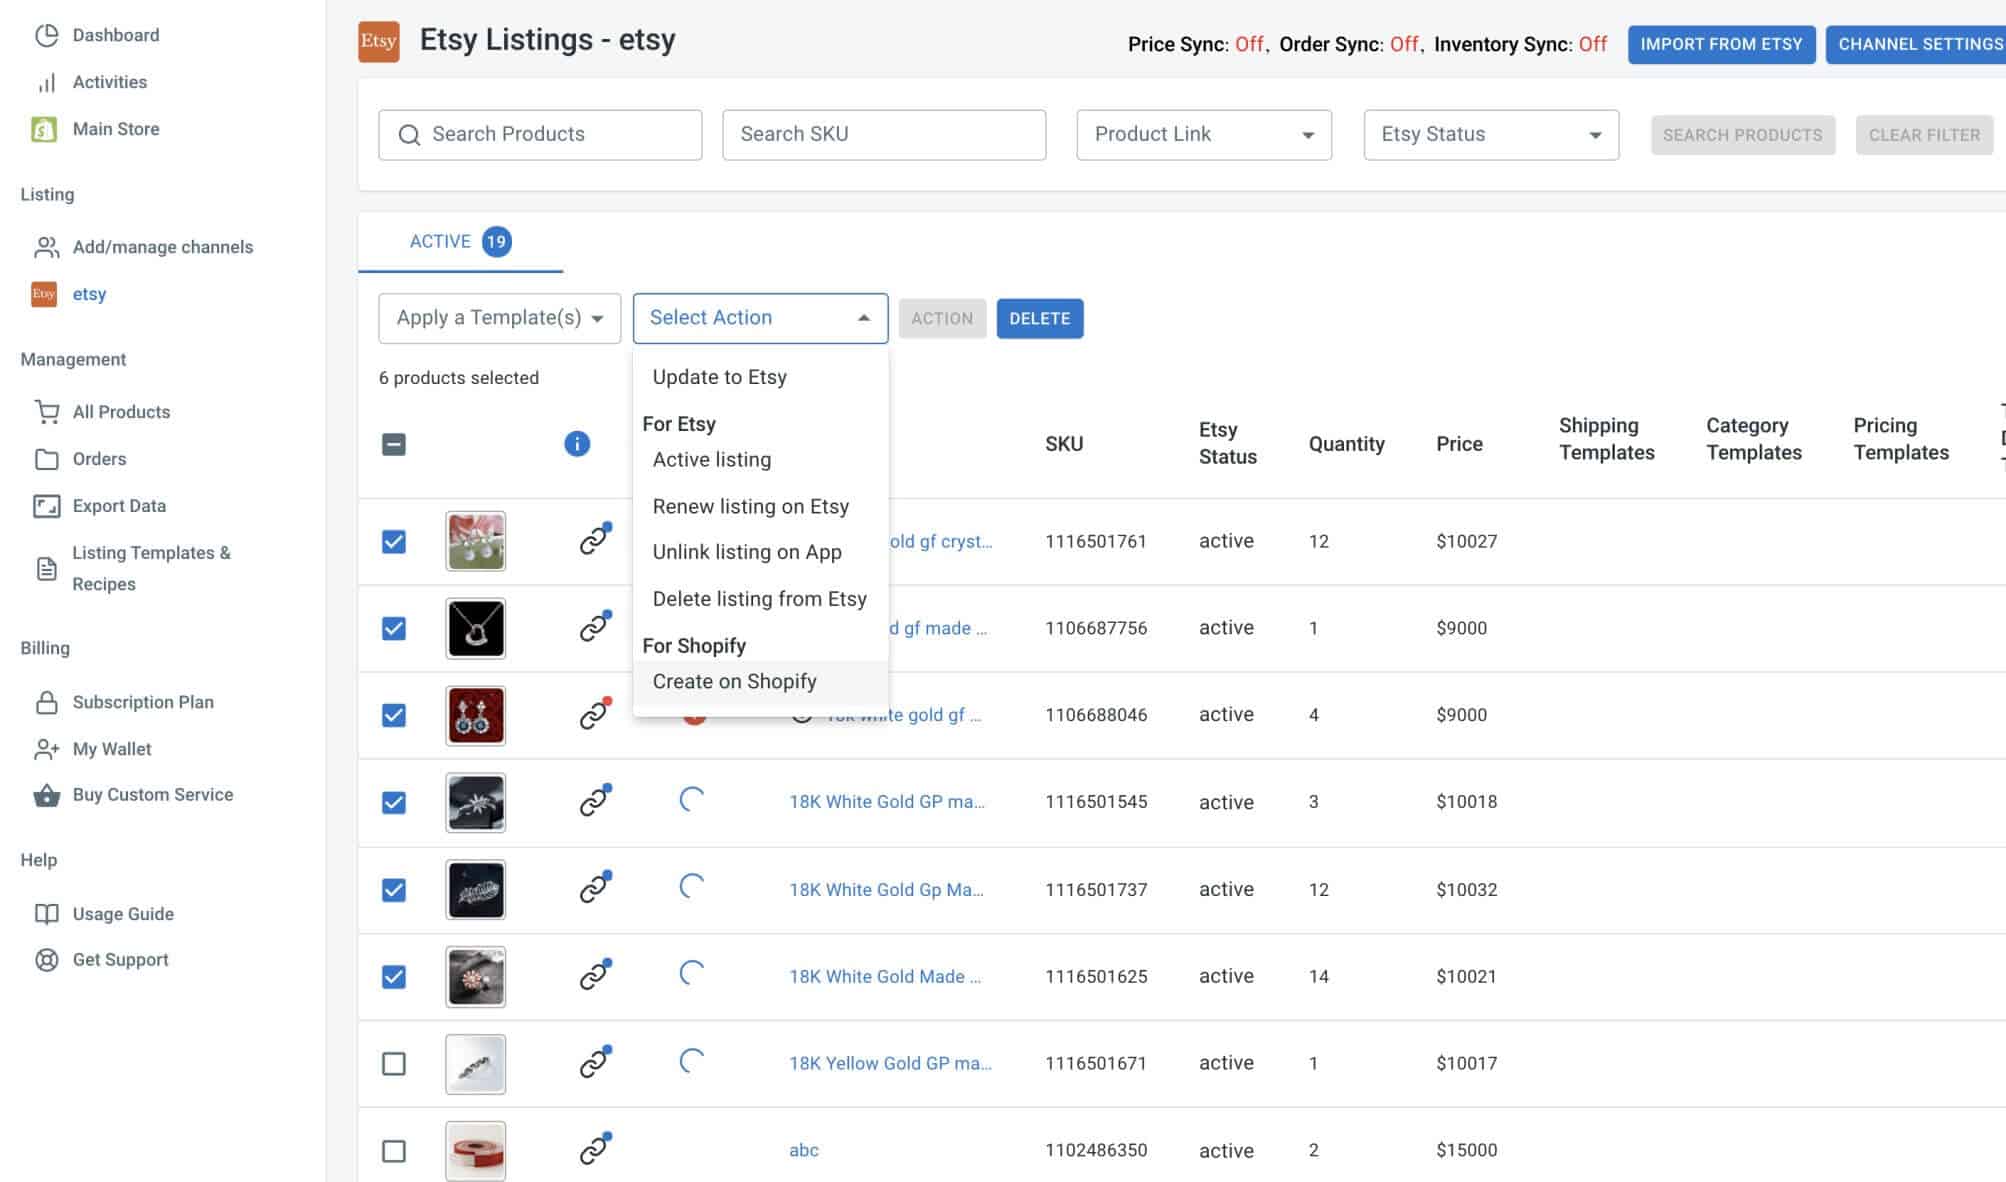Image resolution: width=2006 pixels, height=1182 pixels.
Task: Open the Product Link filter dropdown
Action: tap(1203, 134)
